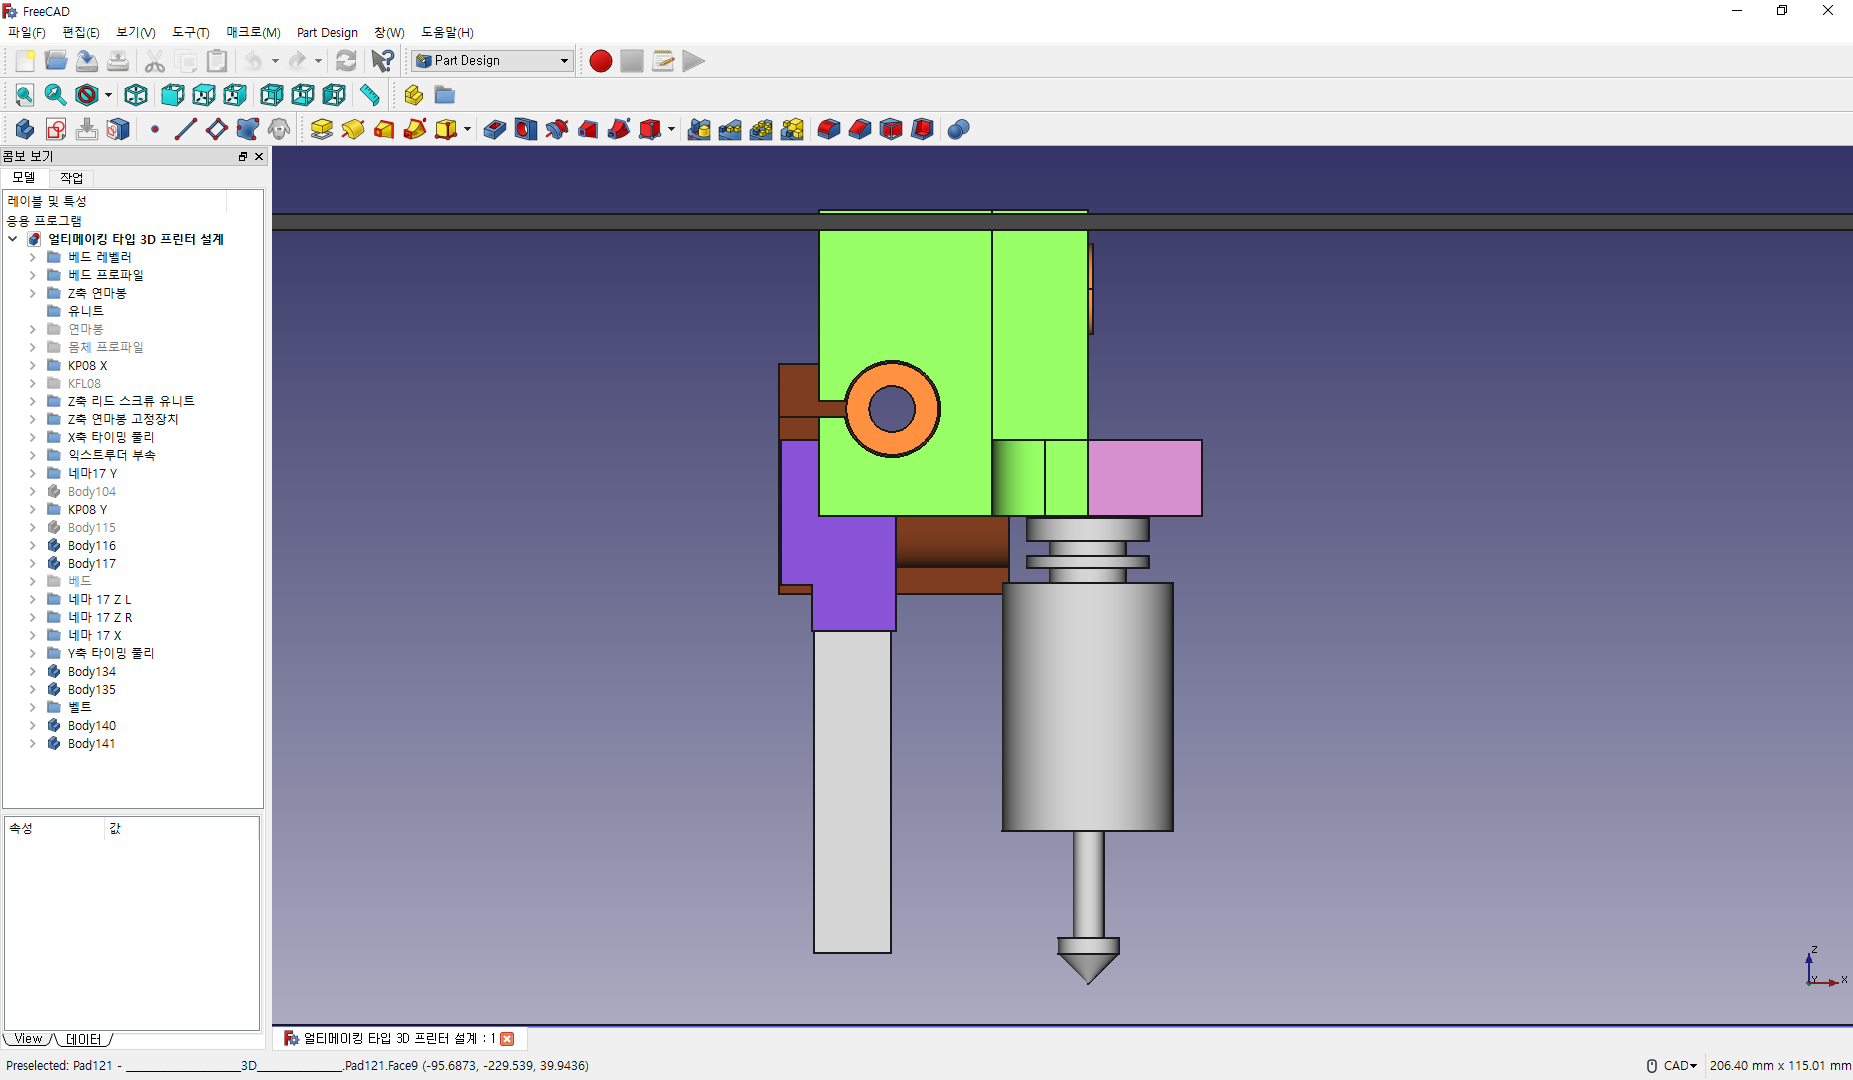1853x1080 pixels.
Task: Select the 벨트 folder item
Action: 79,707
